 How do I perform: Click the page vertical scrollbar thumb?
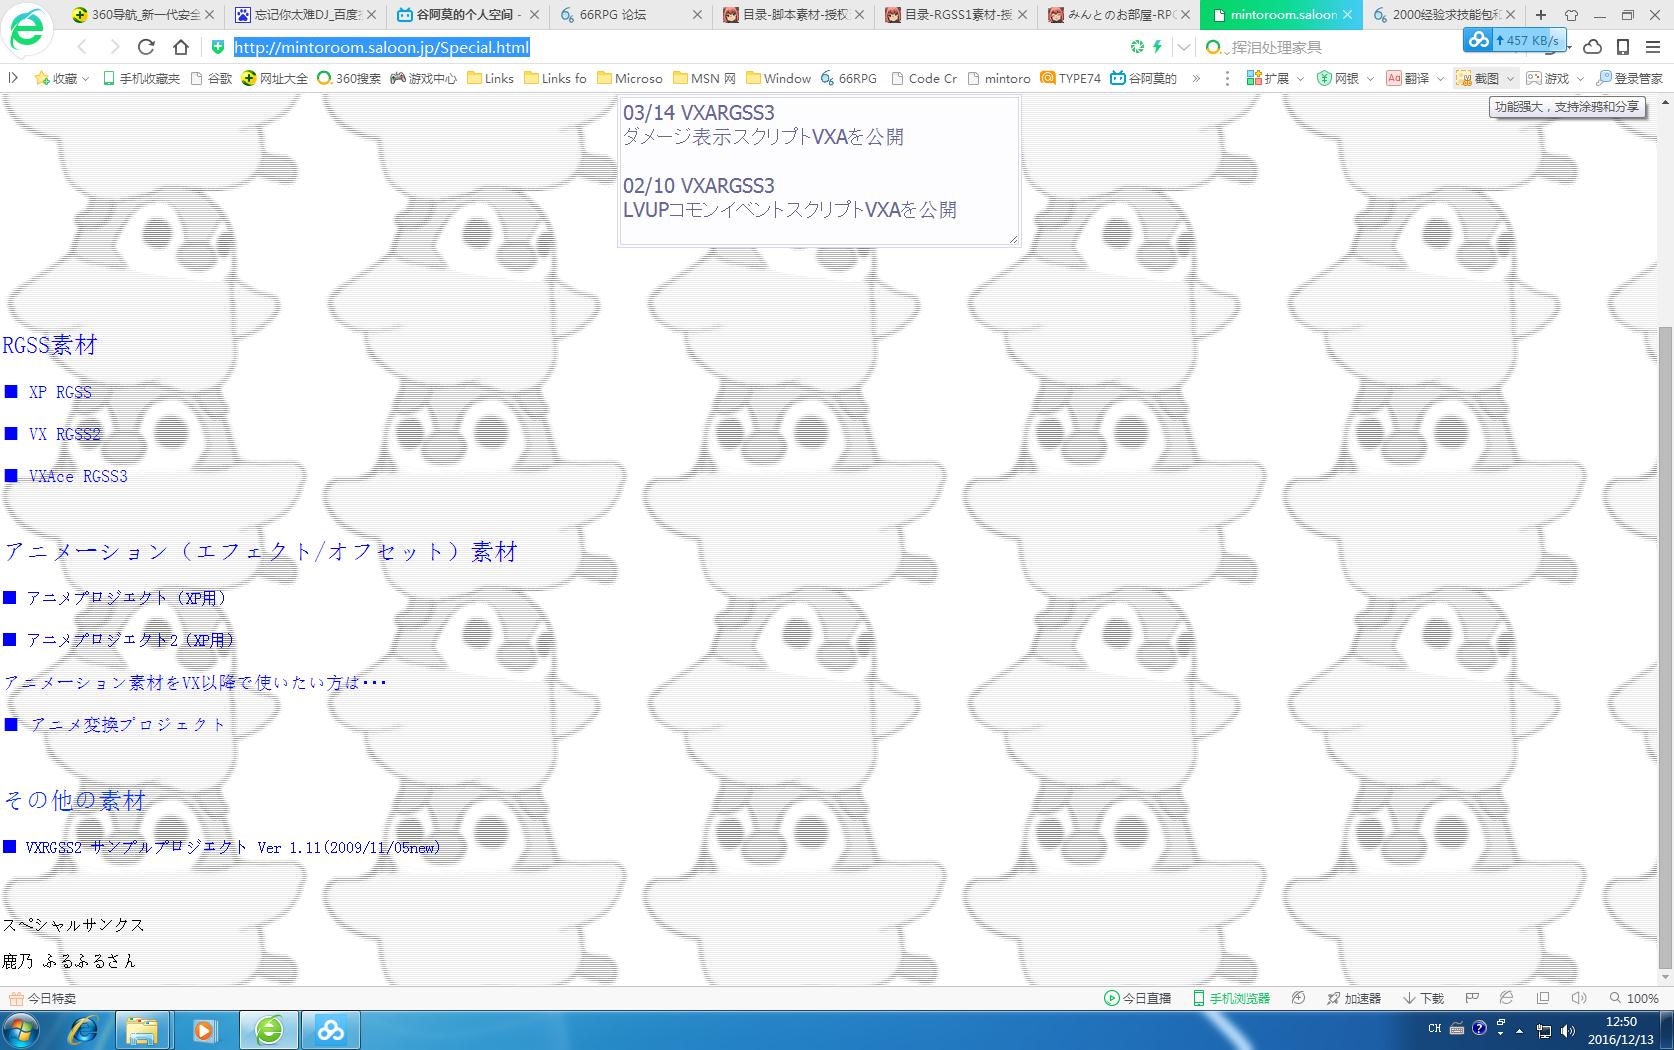(1665, 650)
